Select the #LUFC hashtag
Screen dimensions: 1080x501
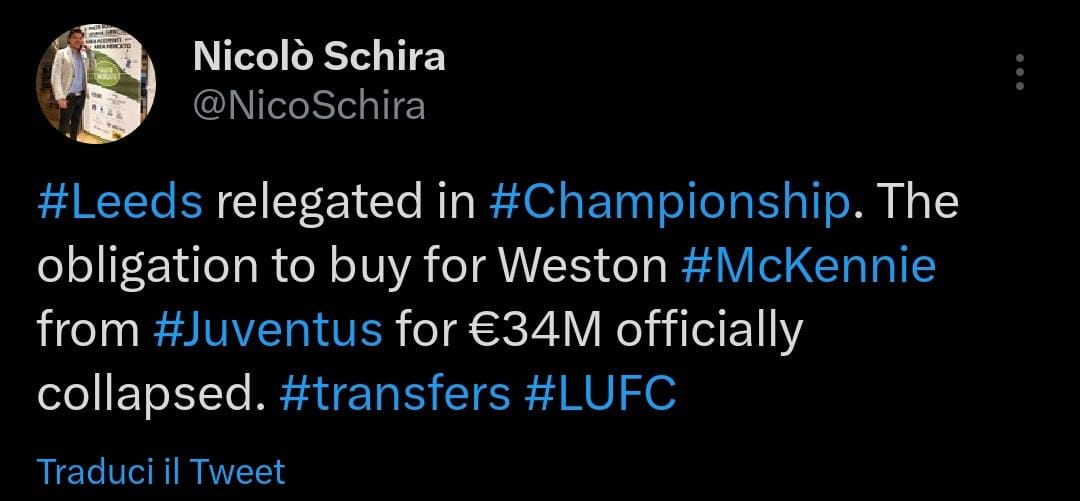[x=600, y=394]
